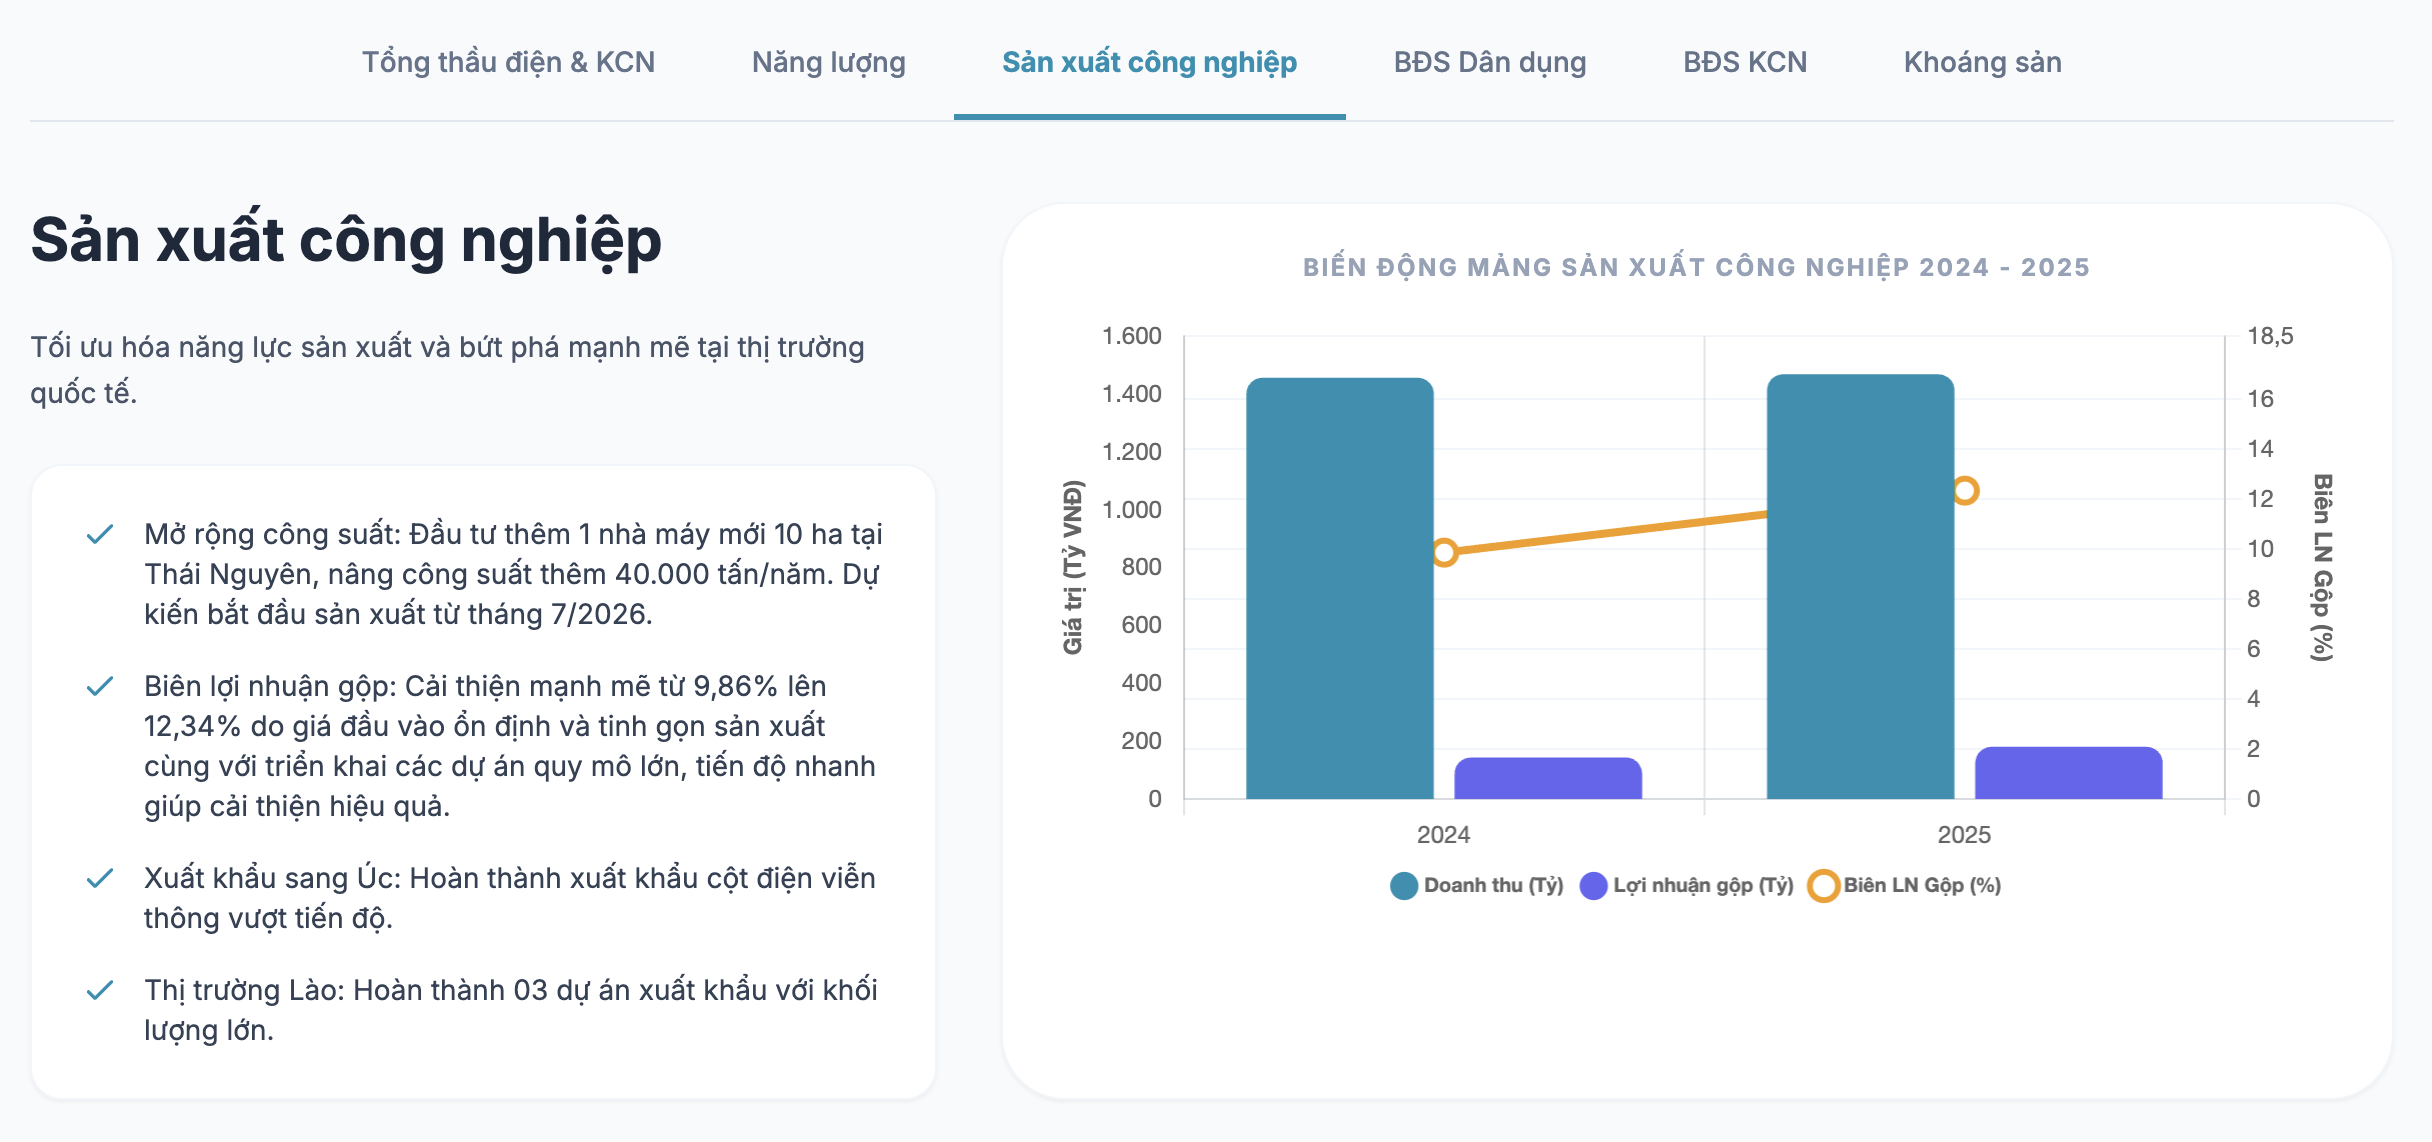Click the 2024 gross profit purple bar

[x=1547, y=779]
